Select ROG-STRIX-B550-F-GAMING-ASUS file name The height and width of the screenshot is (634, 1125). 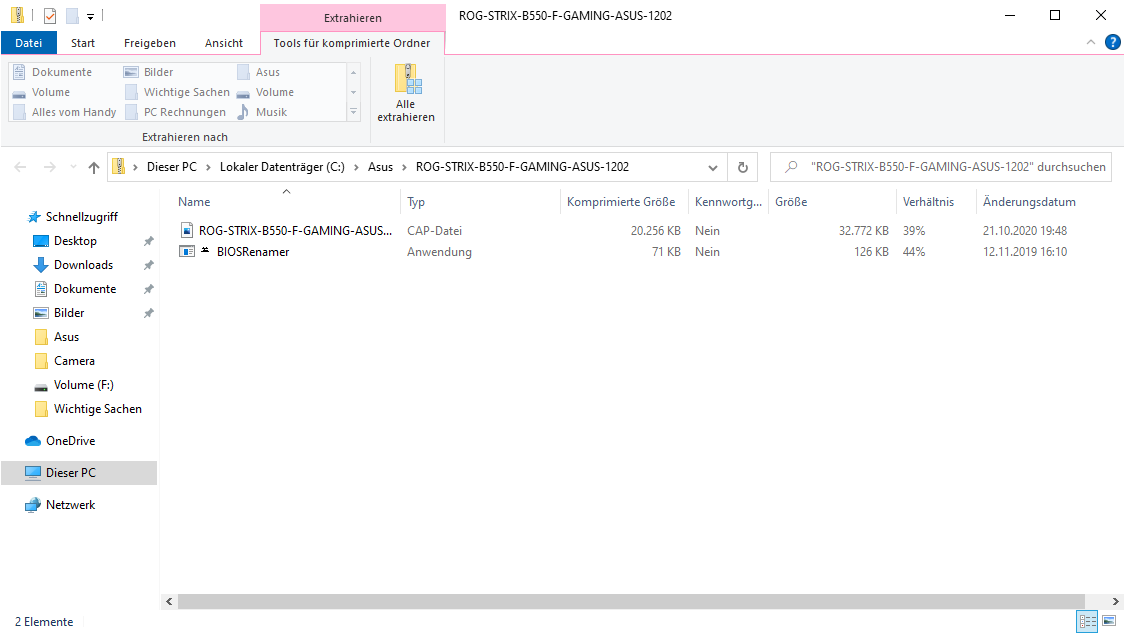(x=296, y=231)
